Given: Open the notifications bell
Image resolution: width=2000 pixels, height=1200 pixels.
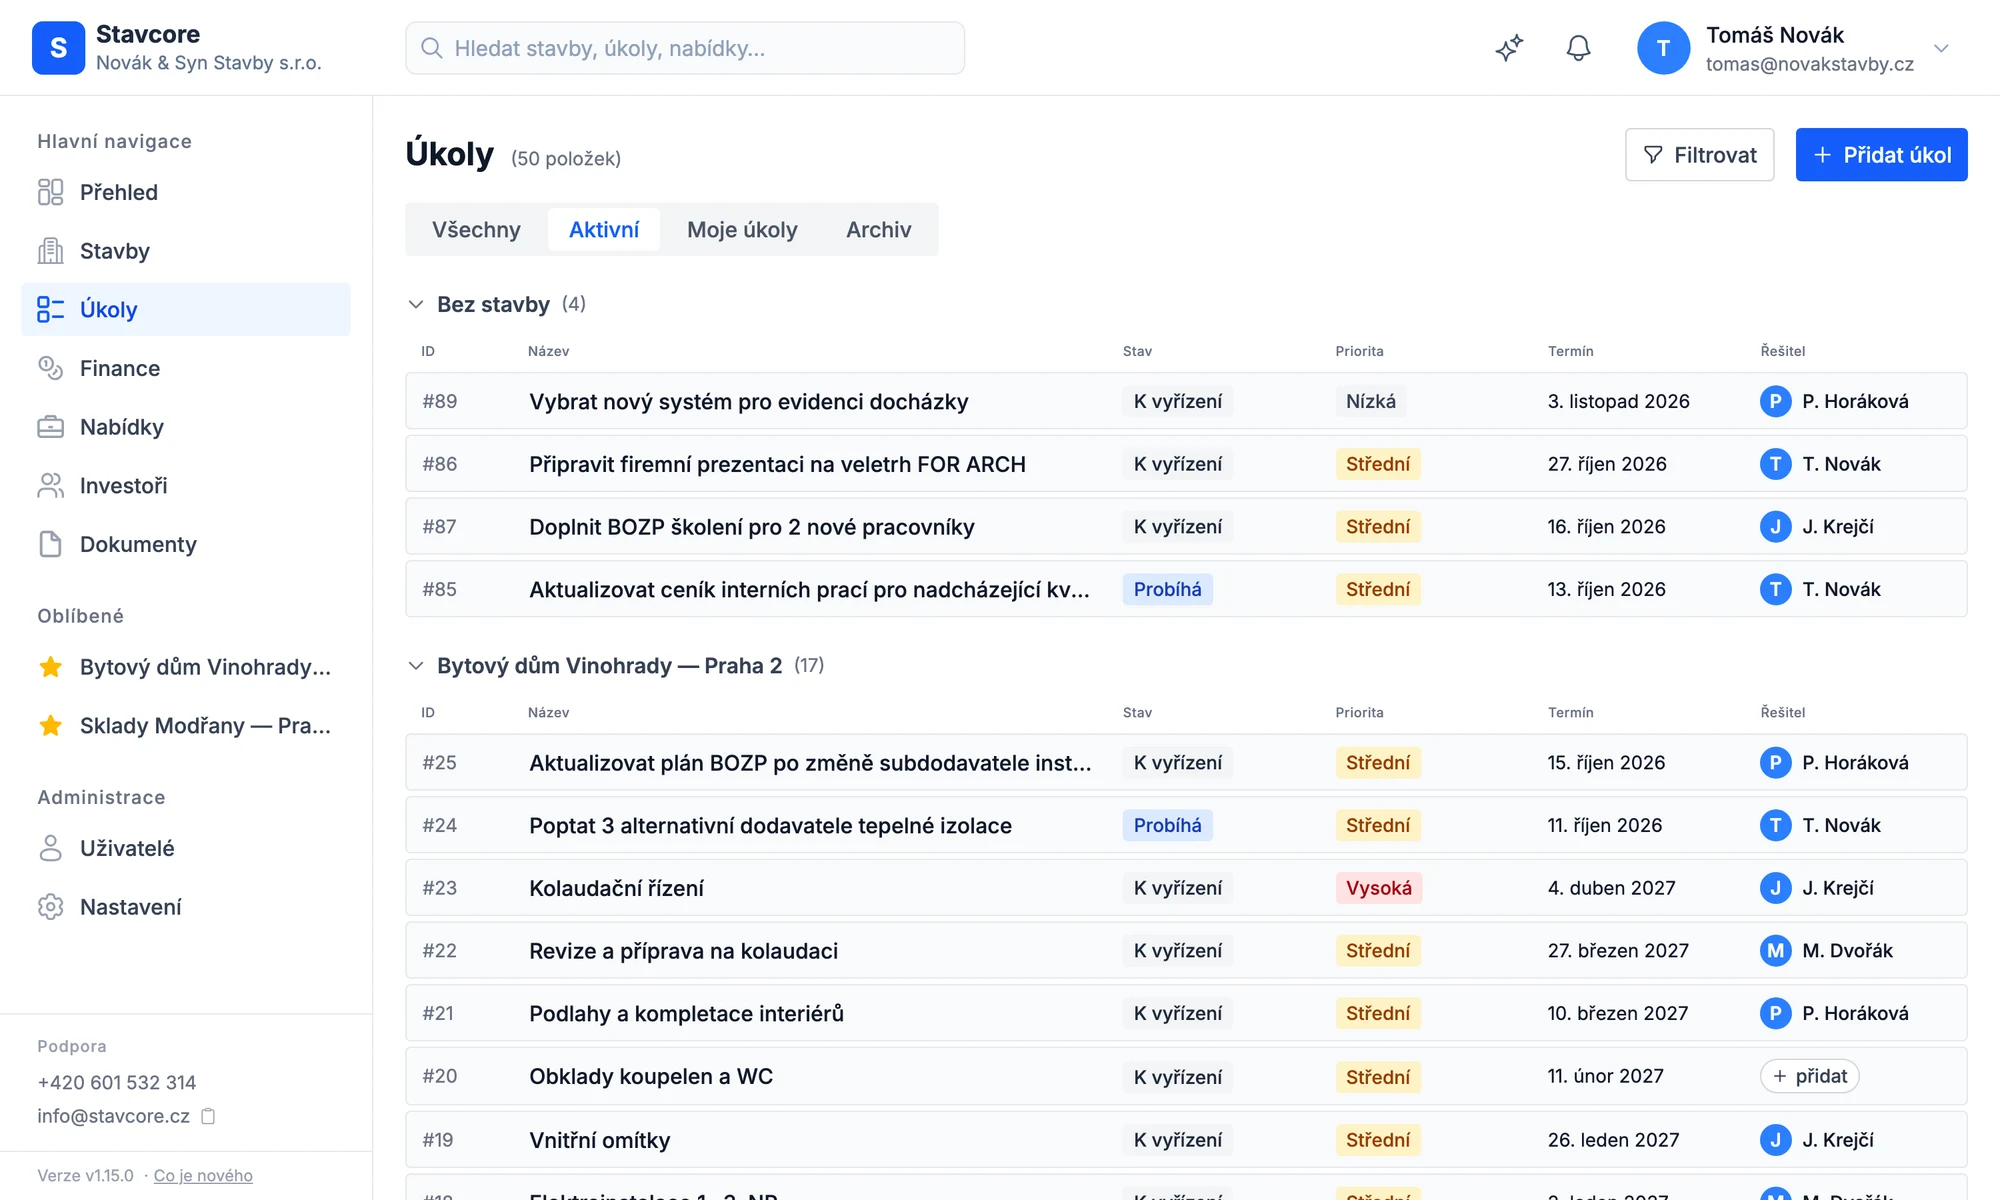Looking at the screenshot, I should click(x=1578, y=48).
